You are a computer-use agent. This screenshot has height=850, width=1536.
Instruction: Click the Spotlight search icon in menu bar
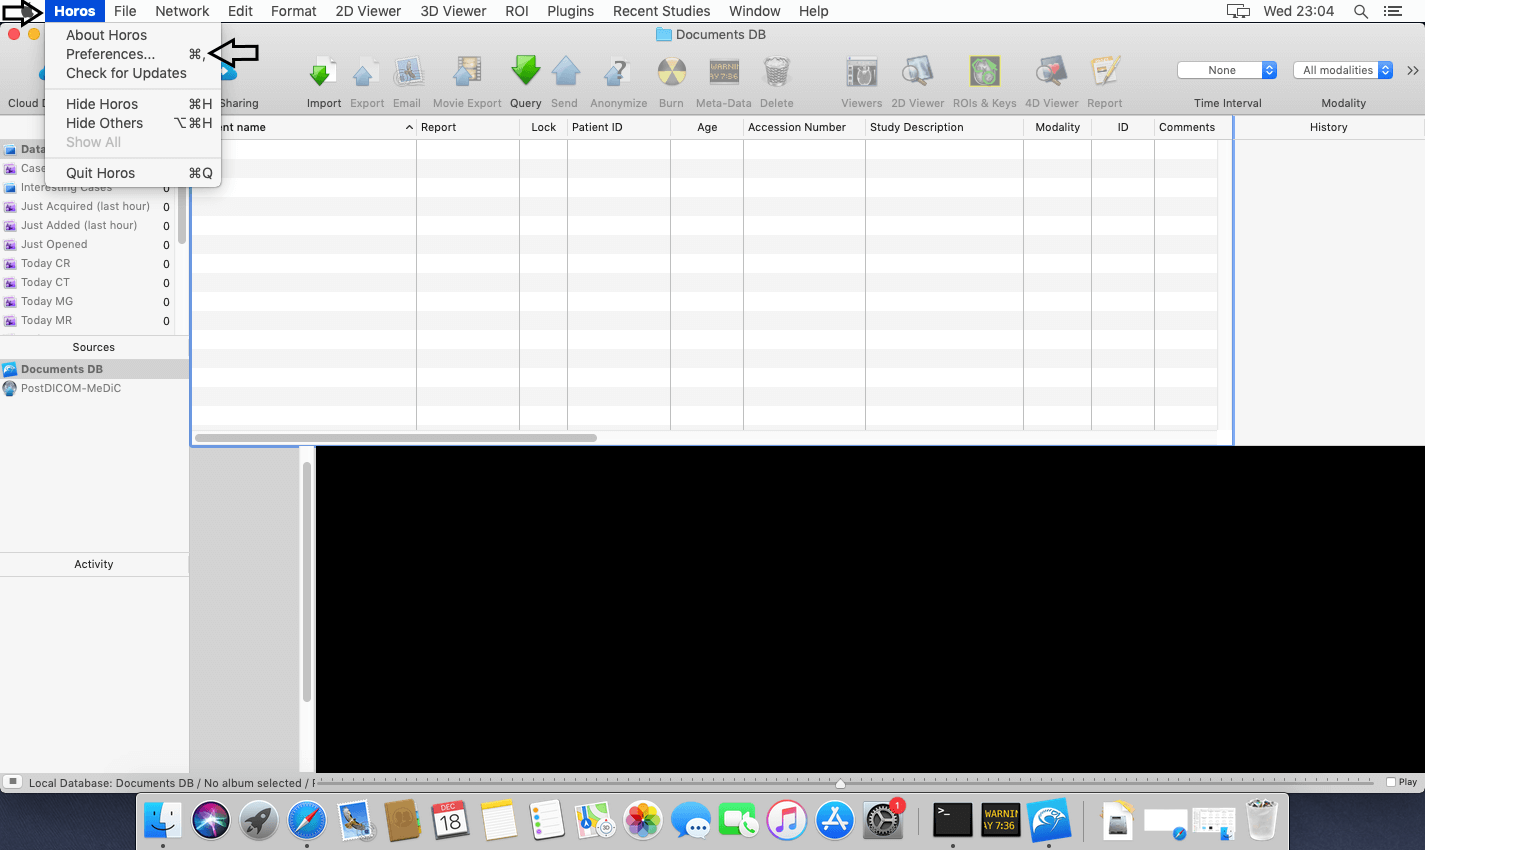(1361, 11)
